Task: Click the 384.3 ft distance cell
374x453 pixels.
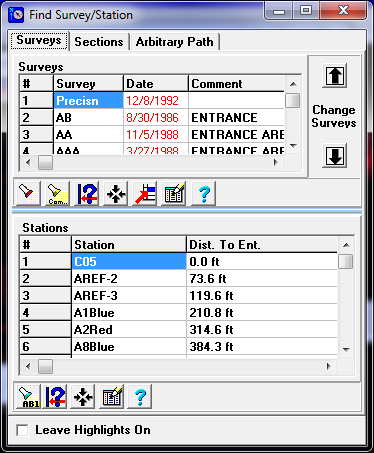Action: pyautogui.click(x=262, y=346)
